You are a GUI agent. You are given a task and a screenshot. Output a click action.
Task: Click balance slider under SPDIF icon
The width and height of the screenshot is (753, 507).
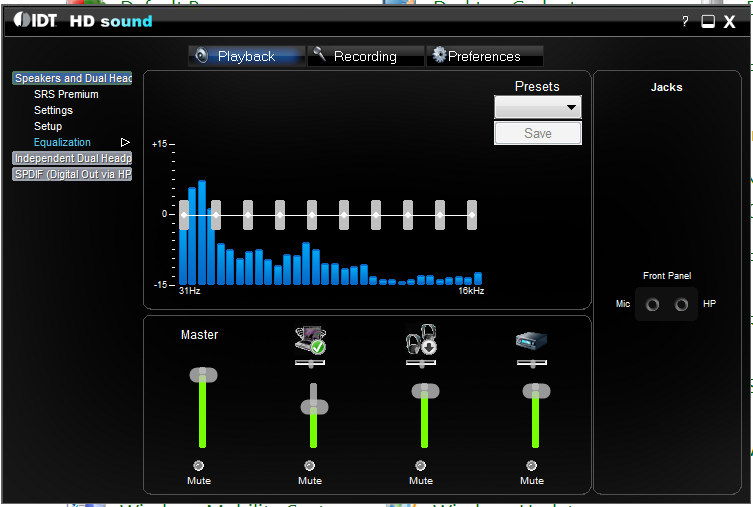tap(532, 363)
